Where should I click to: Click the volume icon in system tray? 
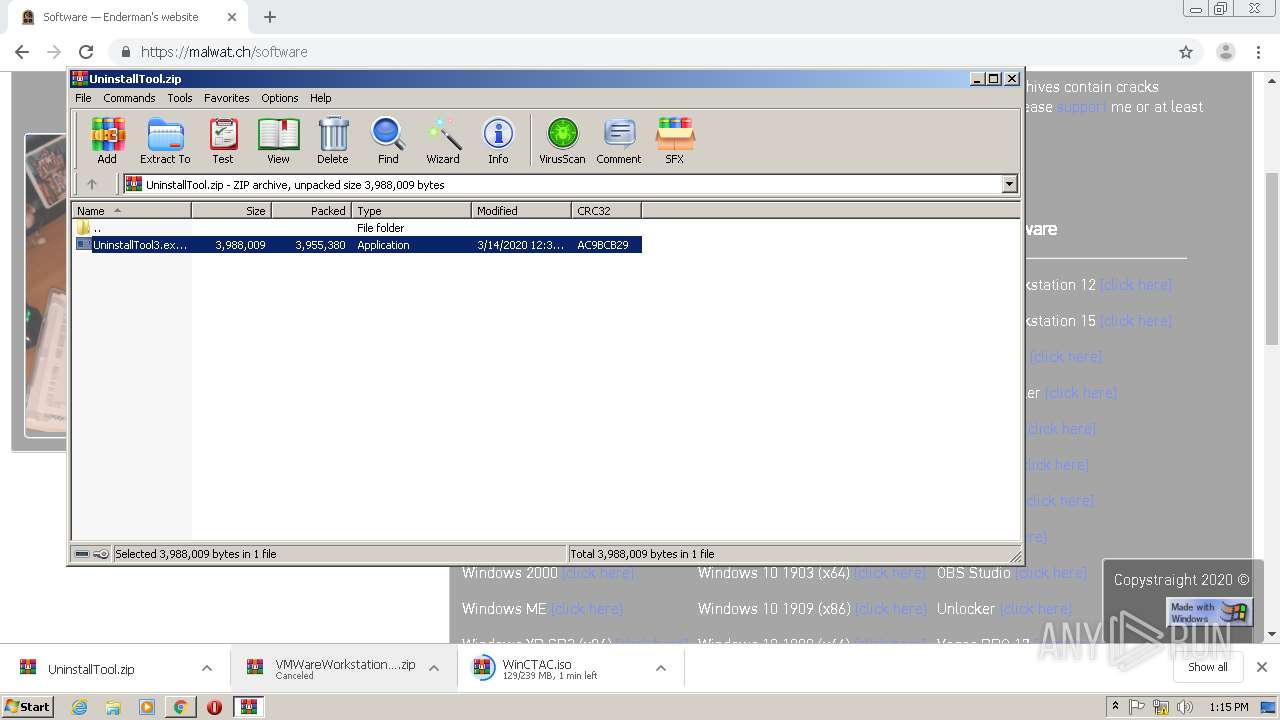tap(1186, 707)
